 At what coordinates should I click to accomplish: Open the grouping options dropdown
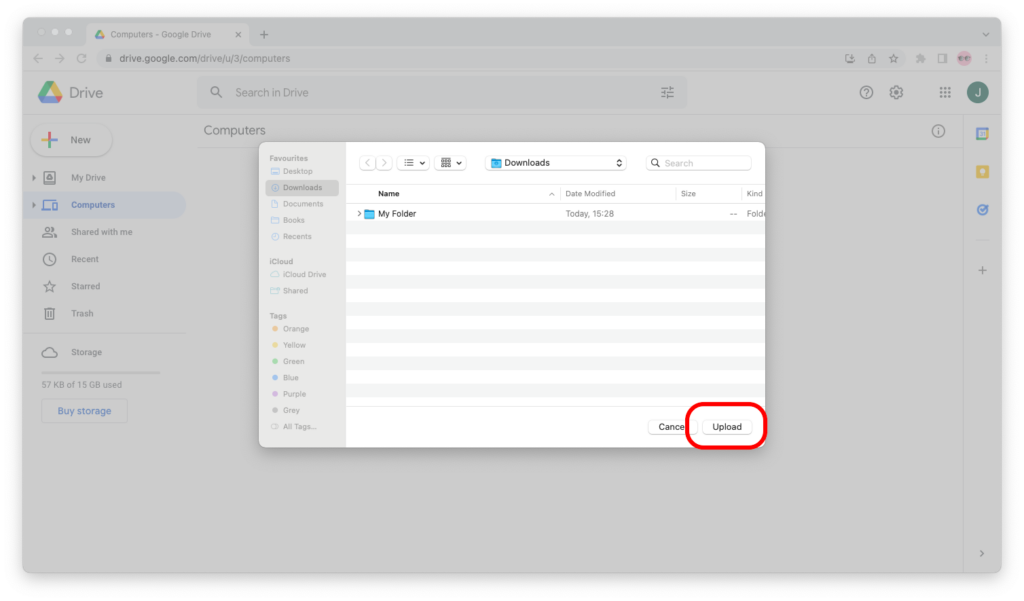[x=451, y=163]
